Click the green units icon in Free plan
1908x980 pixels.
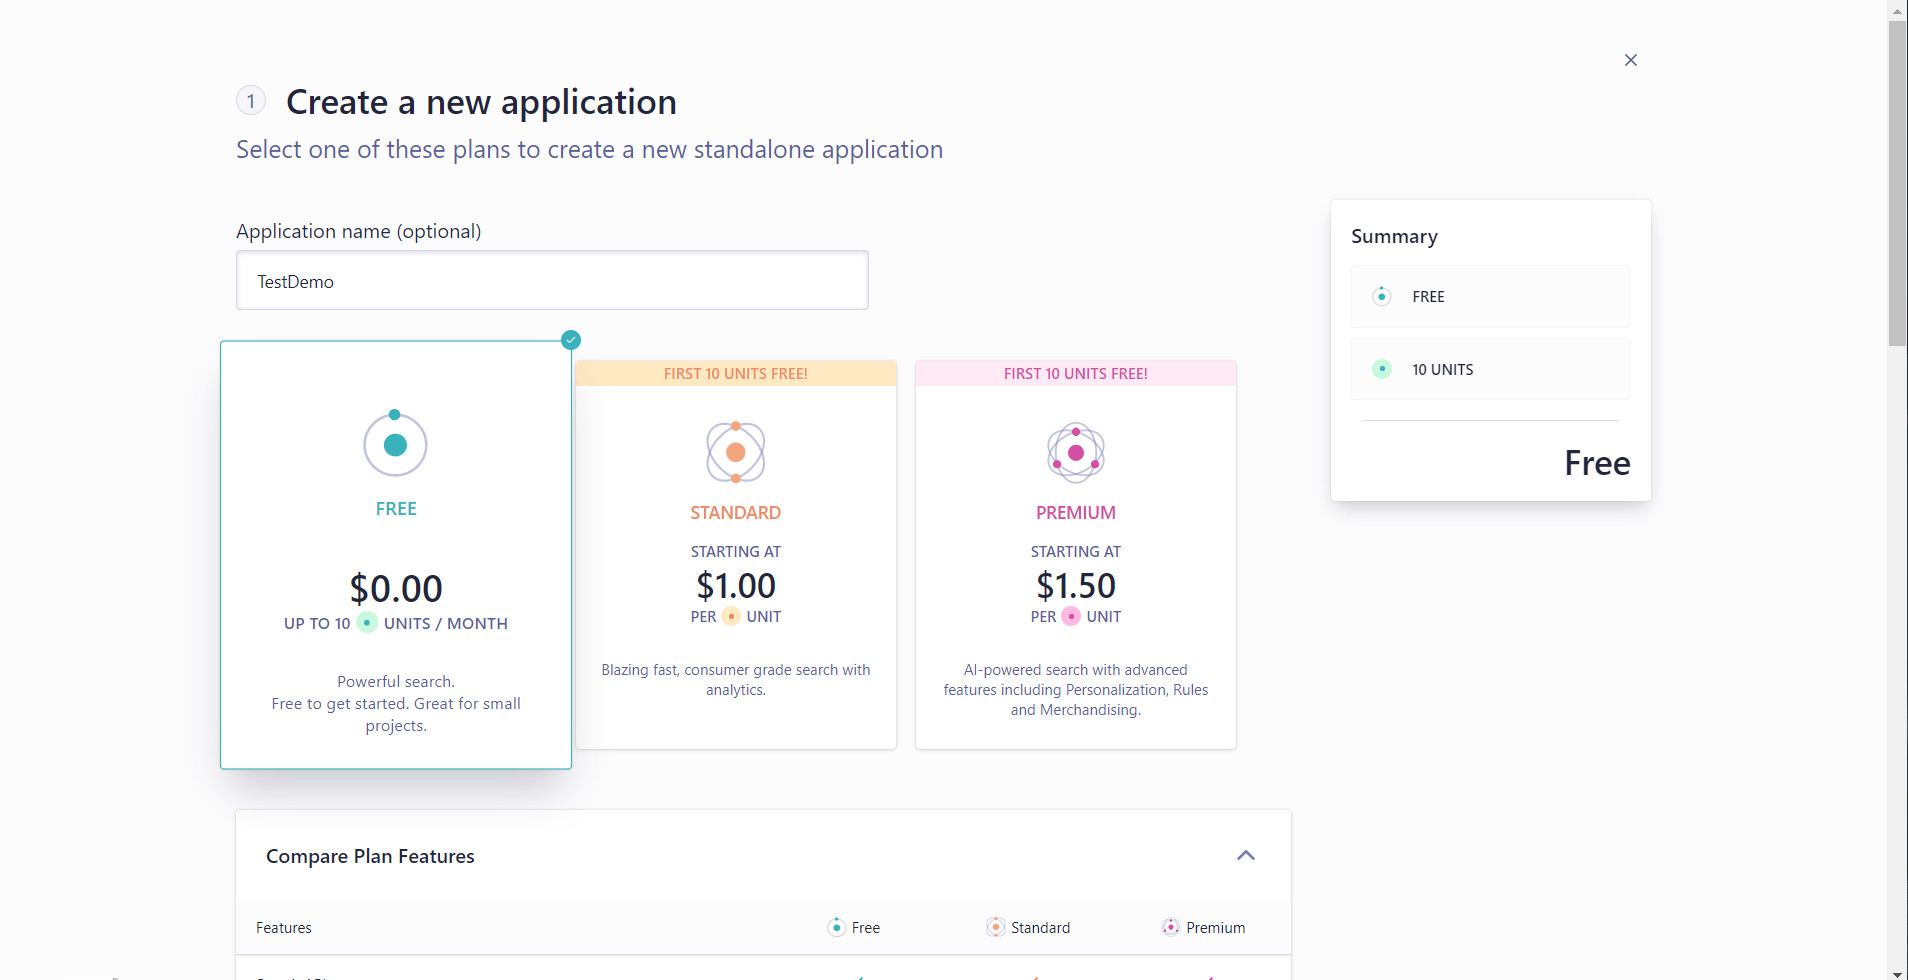[x=367, y=623]
